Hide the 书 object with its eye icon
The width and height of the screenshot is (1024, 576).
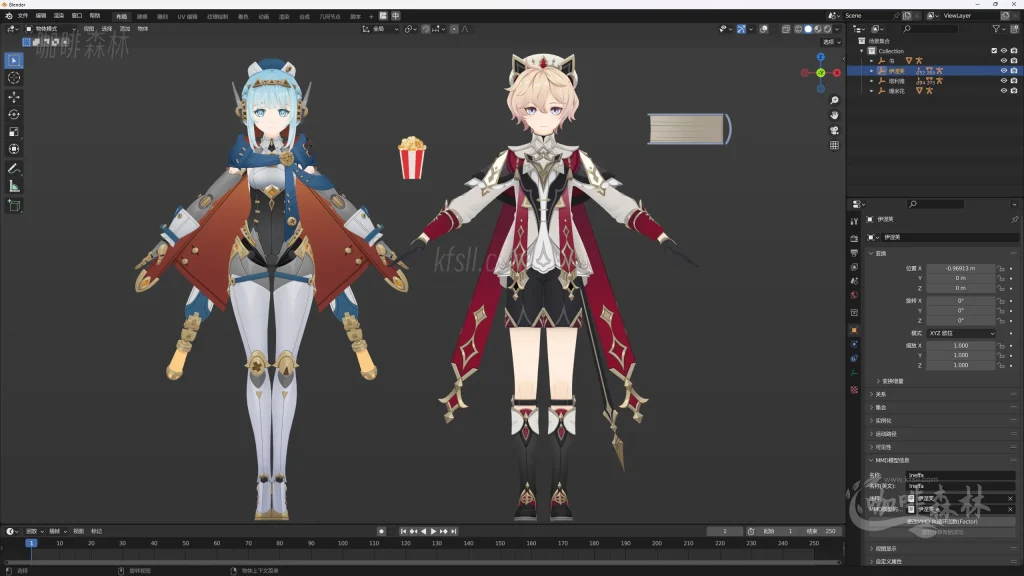click(1004, 61)
